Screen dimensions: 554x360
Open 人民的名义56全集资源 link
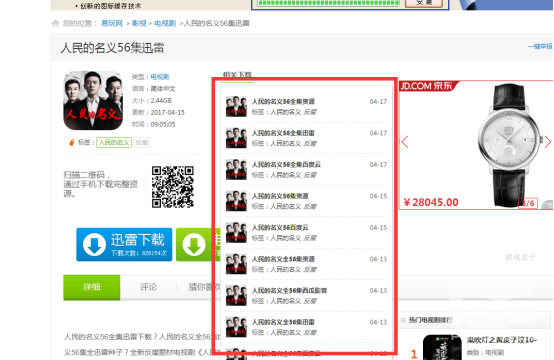pyautogui.click(x=283, y=101)
